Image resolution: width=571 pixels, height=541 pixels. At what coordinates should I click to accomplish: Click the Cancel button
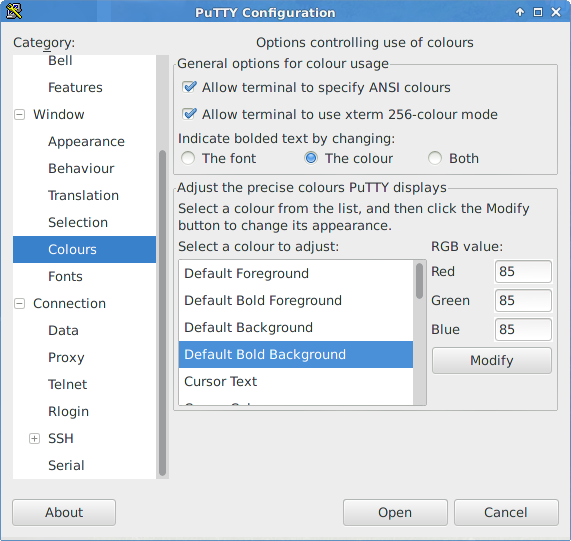506,512
